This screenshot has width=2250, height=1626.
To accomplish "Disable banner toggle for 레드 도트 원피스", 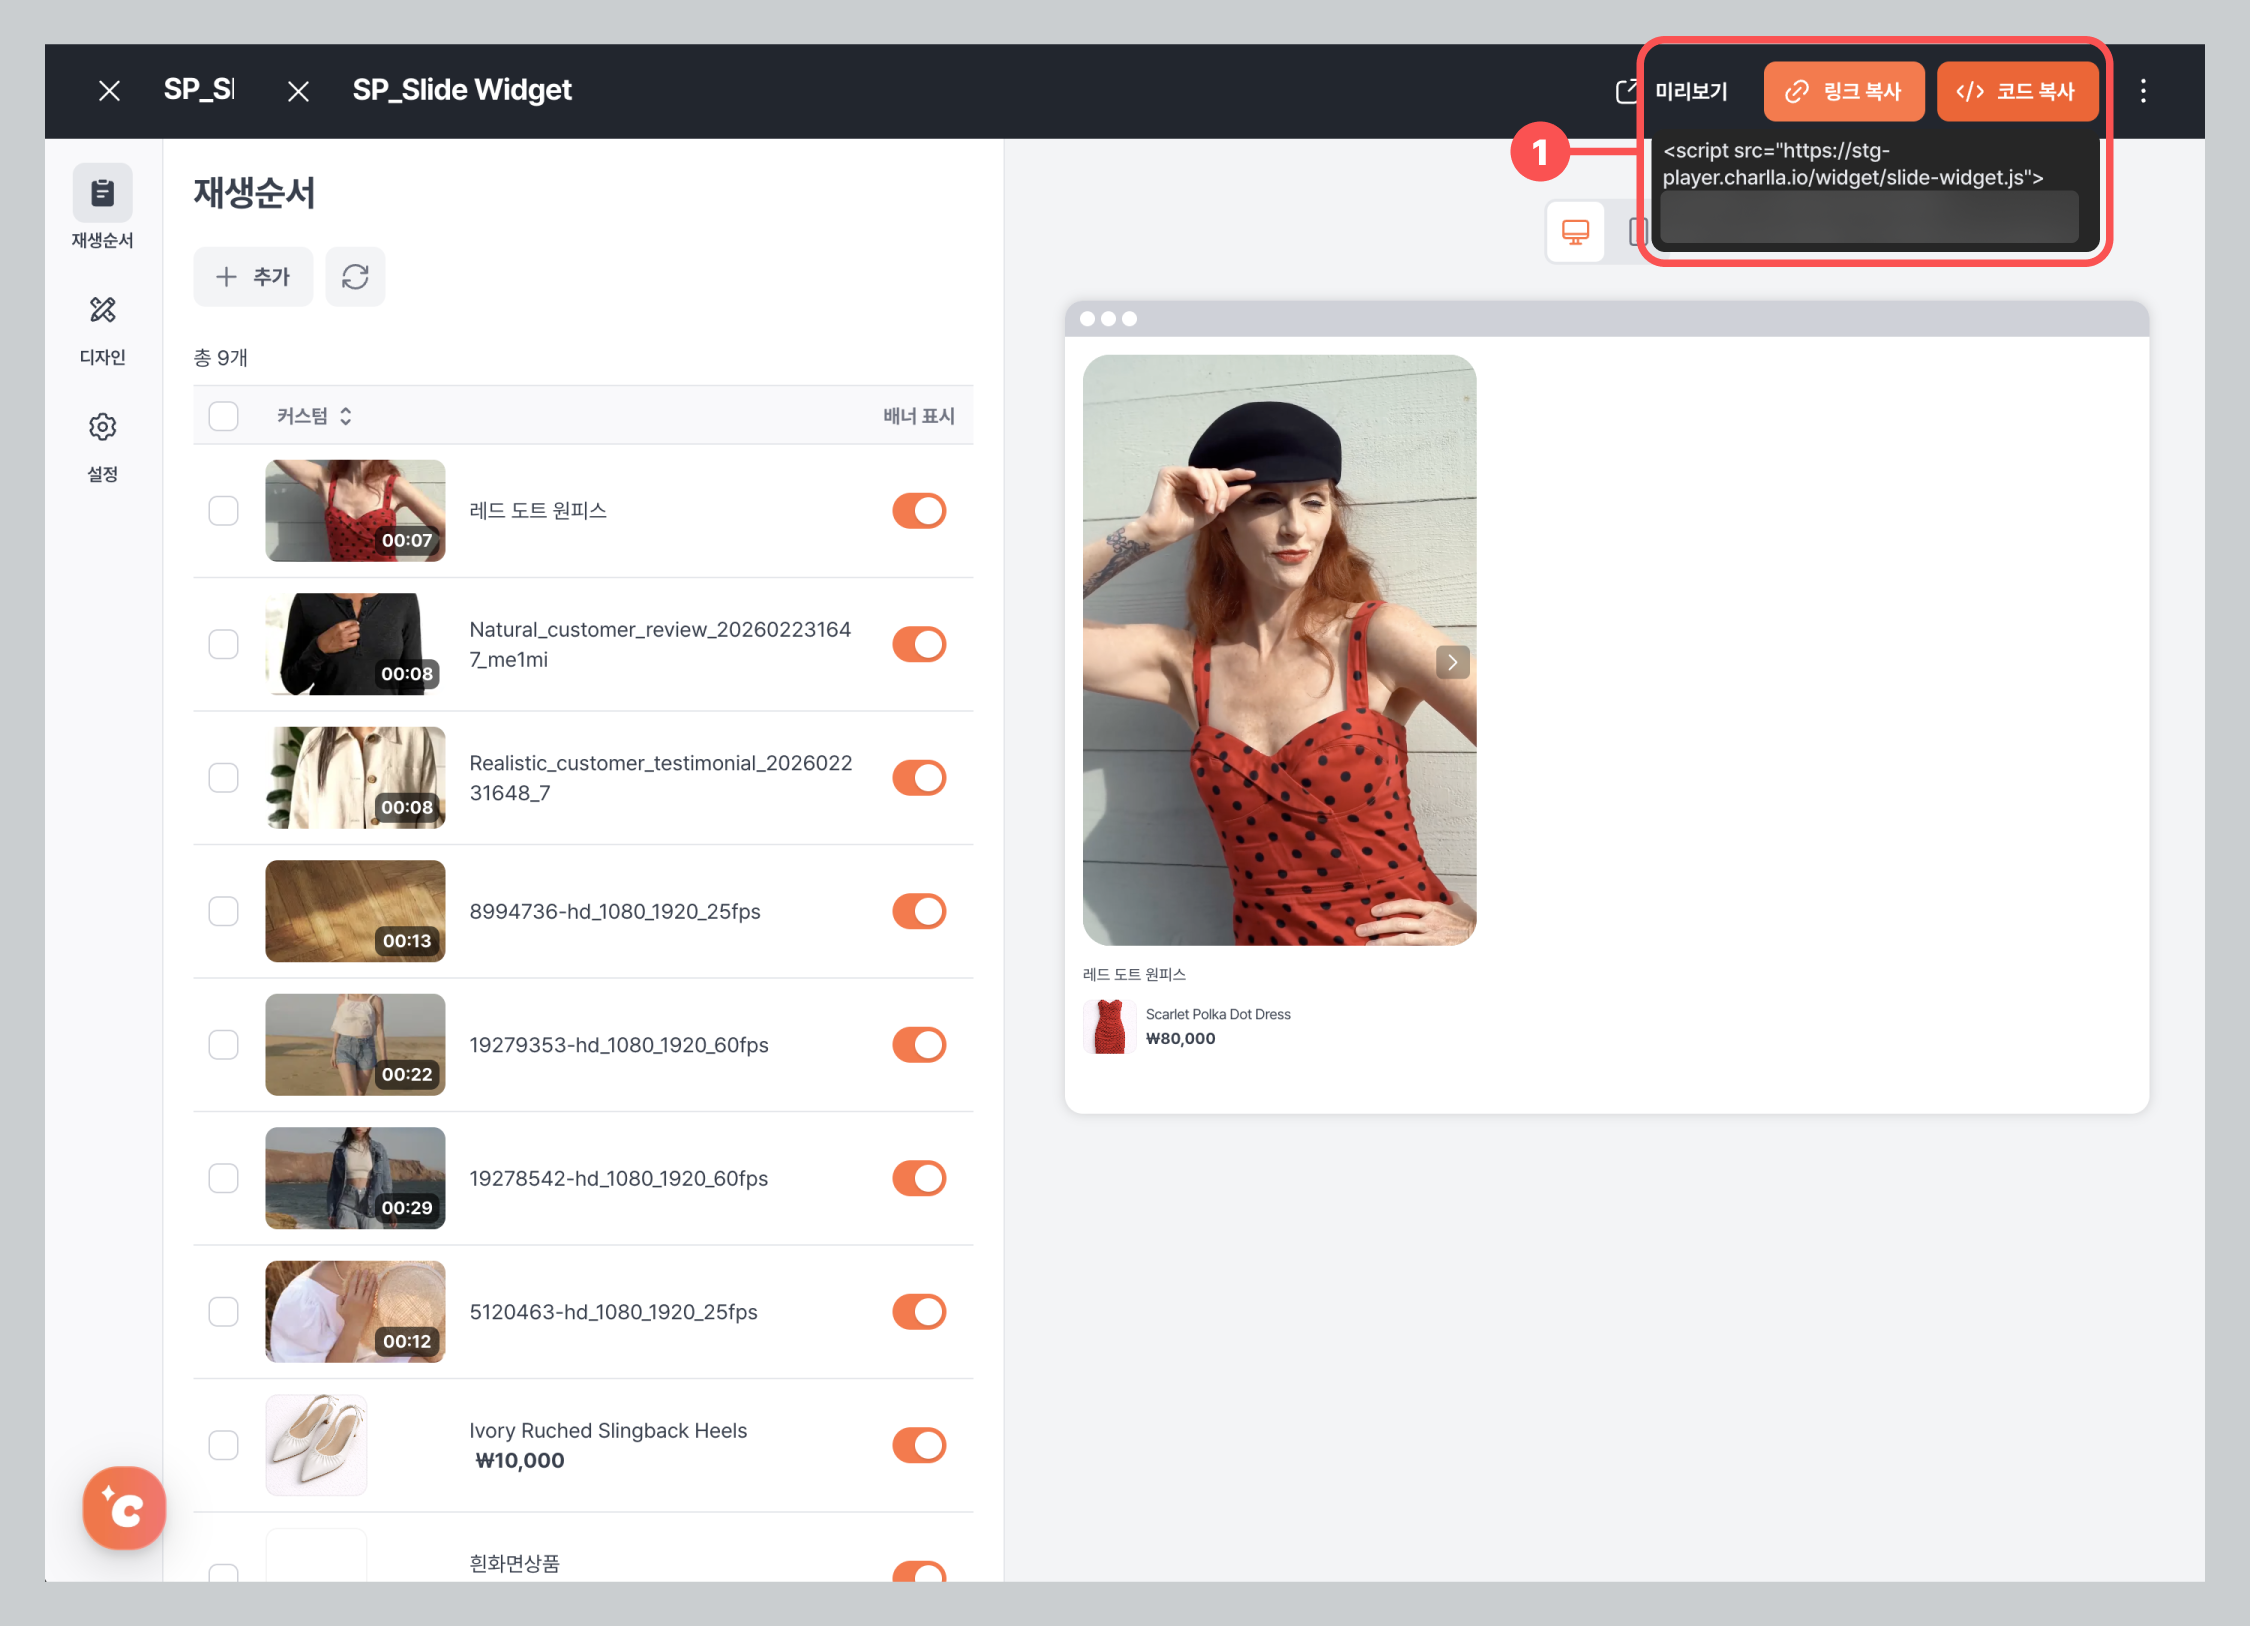I will coord(918,511).
